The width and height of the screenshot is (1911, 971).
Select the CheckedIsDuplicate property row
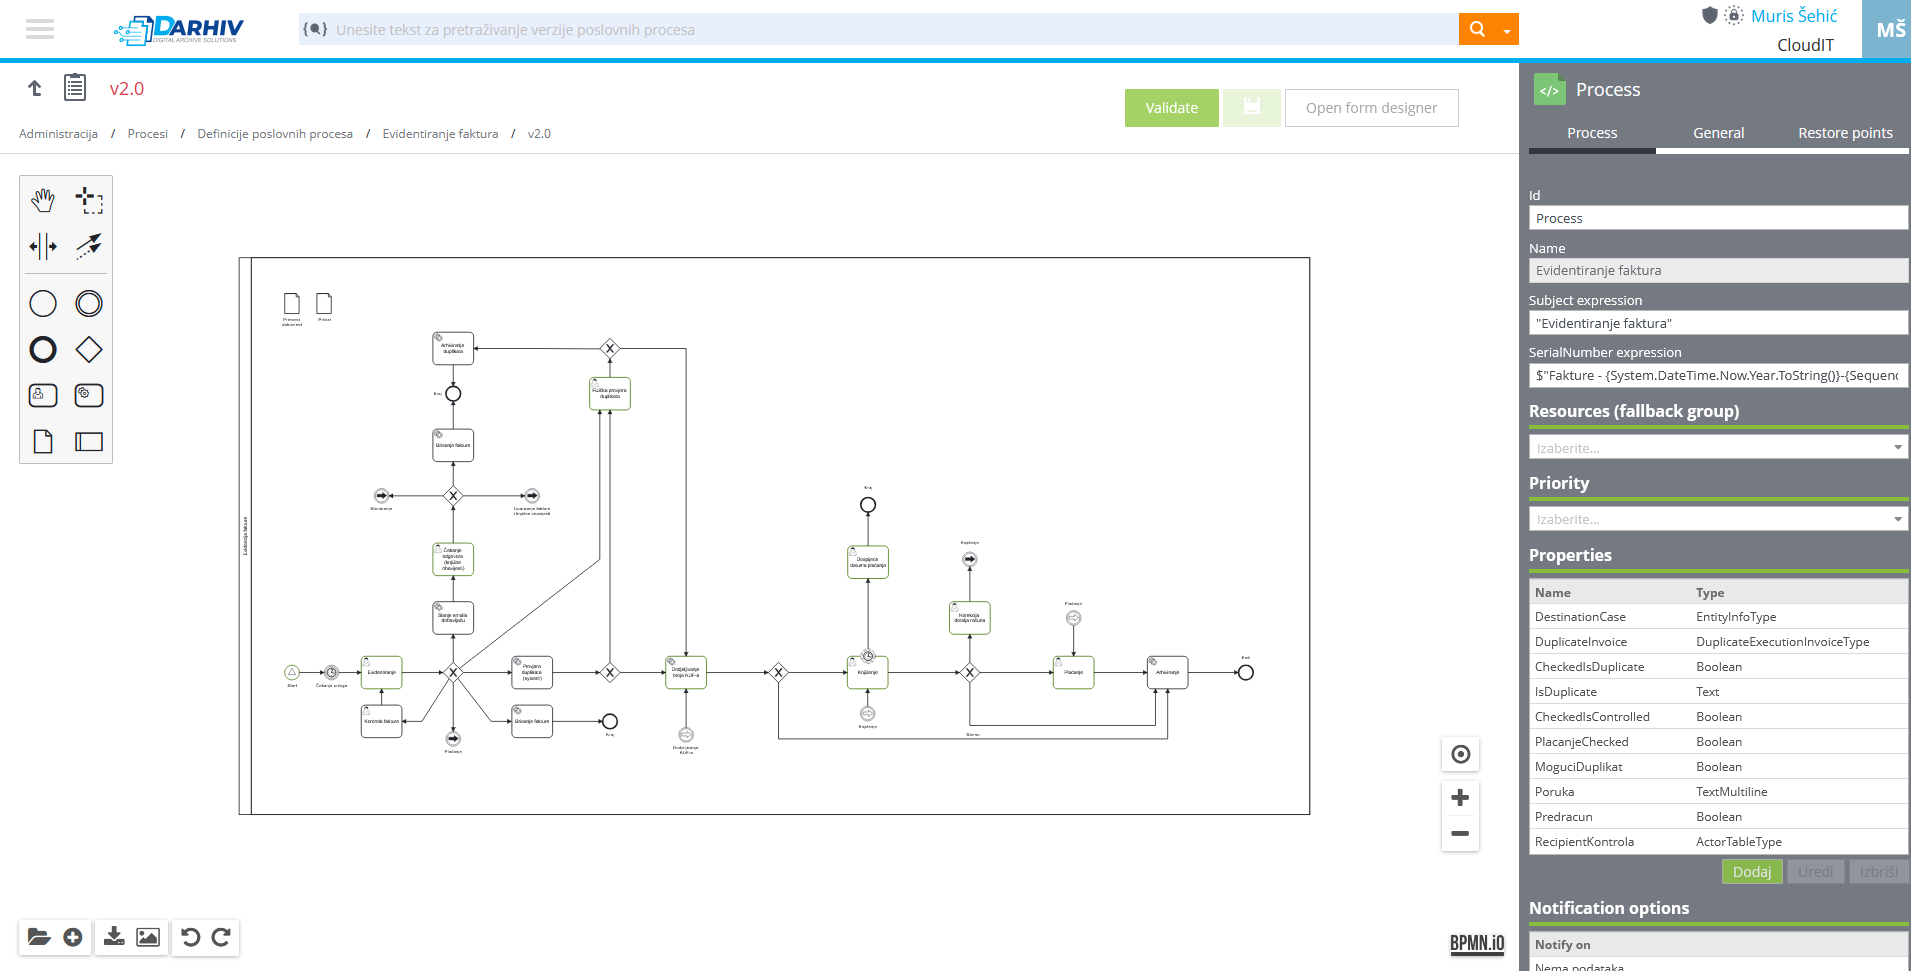click(x=1718, y=667)
